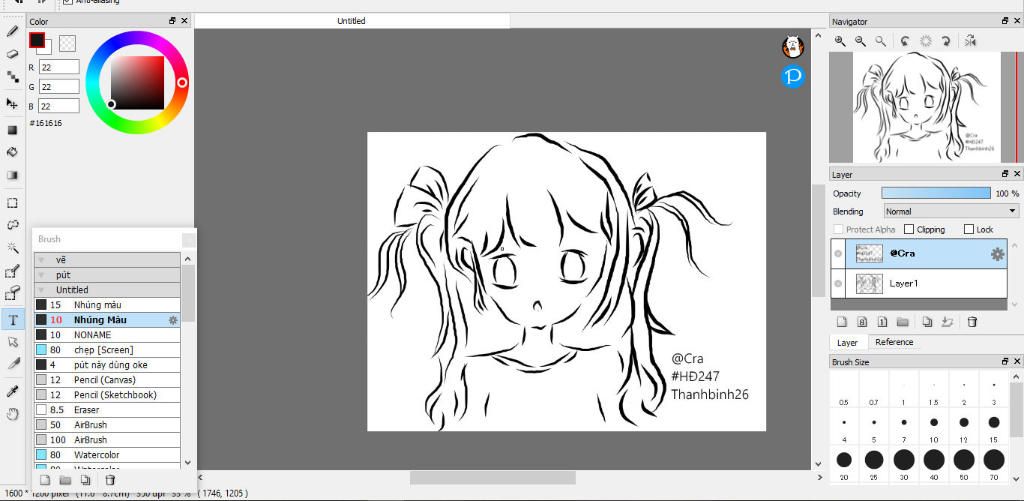Collapse the Untitled brush group

click(x=41, y=290)
